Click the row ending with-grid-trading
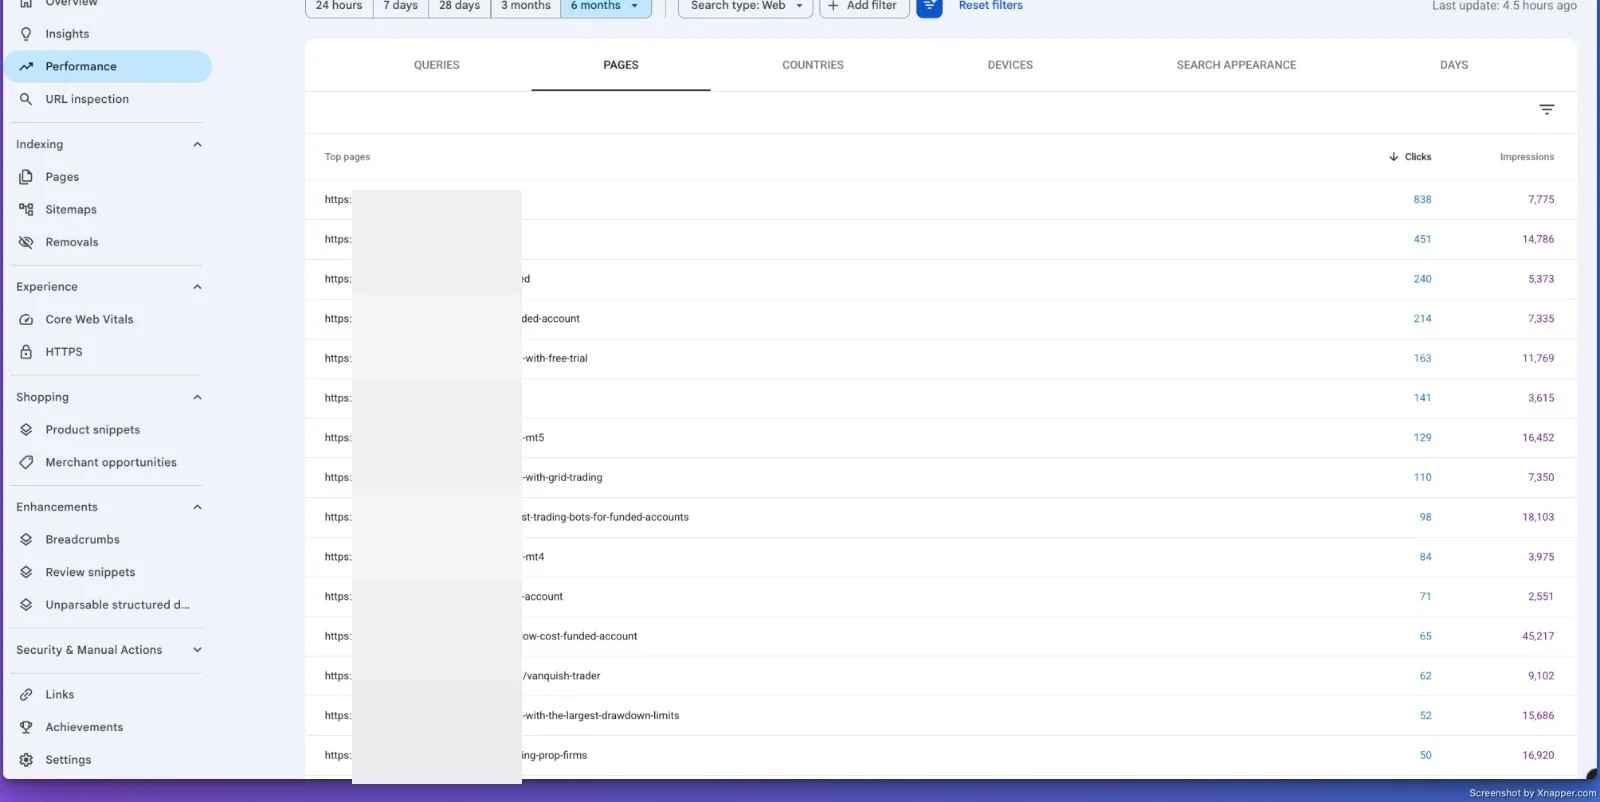1600x802 pixels. pyautogui.click(x=941, y=477)
